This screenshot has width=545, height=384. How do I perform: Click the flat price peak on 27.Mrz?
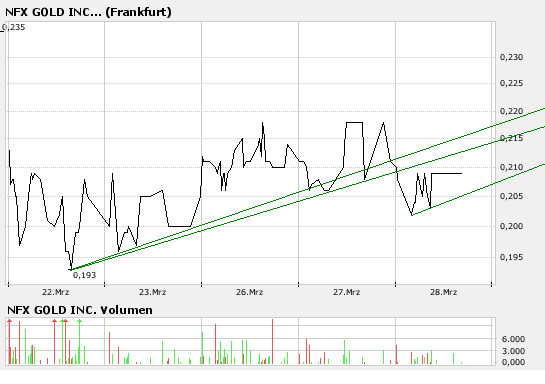pos(355,122)
